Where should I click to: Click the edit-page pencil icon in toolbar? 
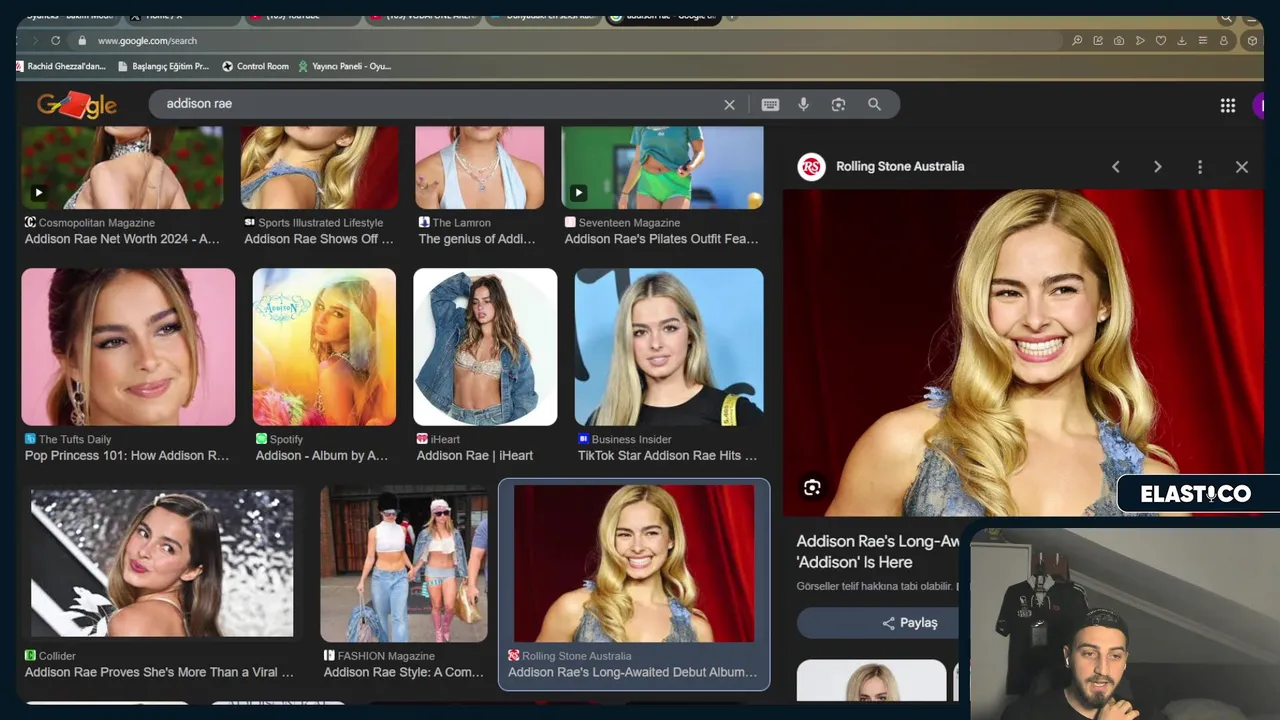(1098, 41)
